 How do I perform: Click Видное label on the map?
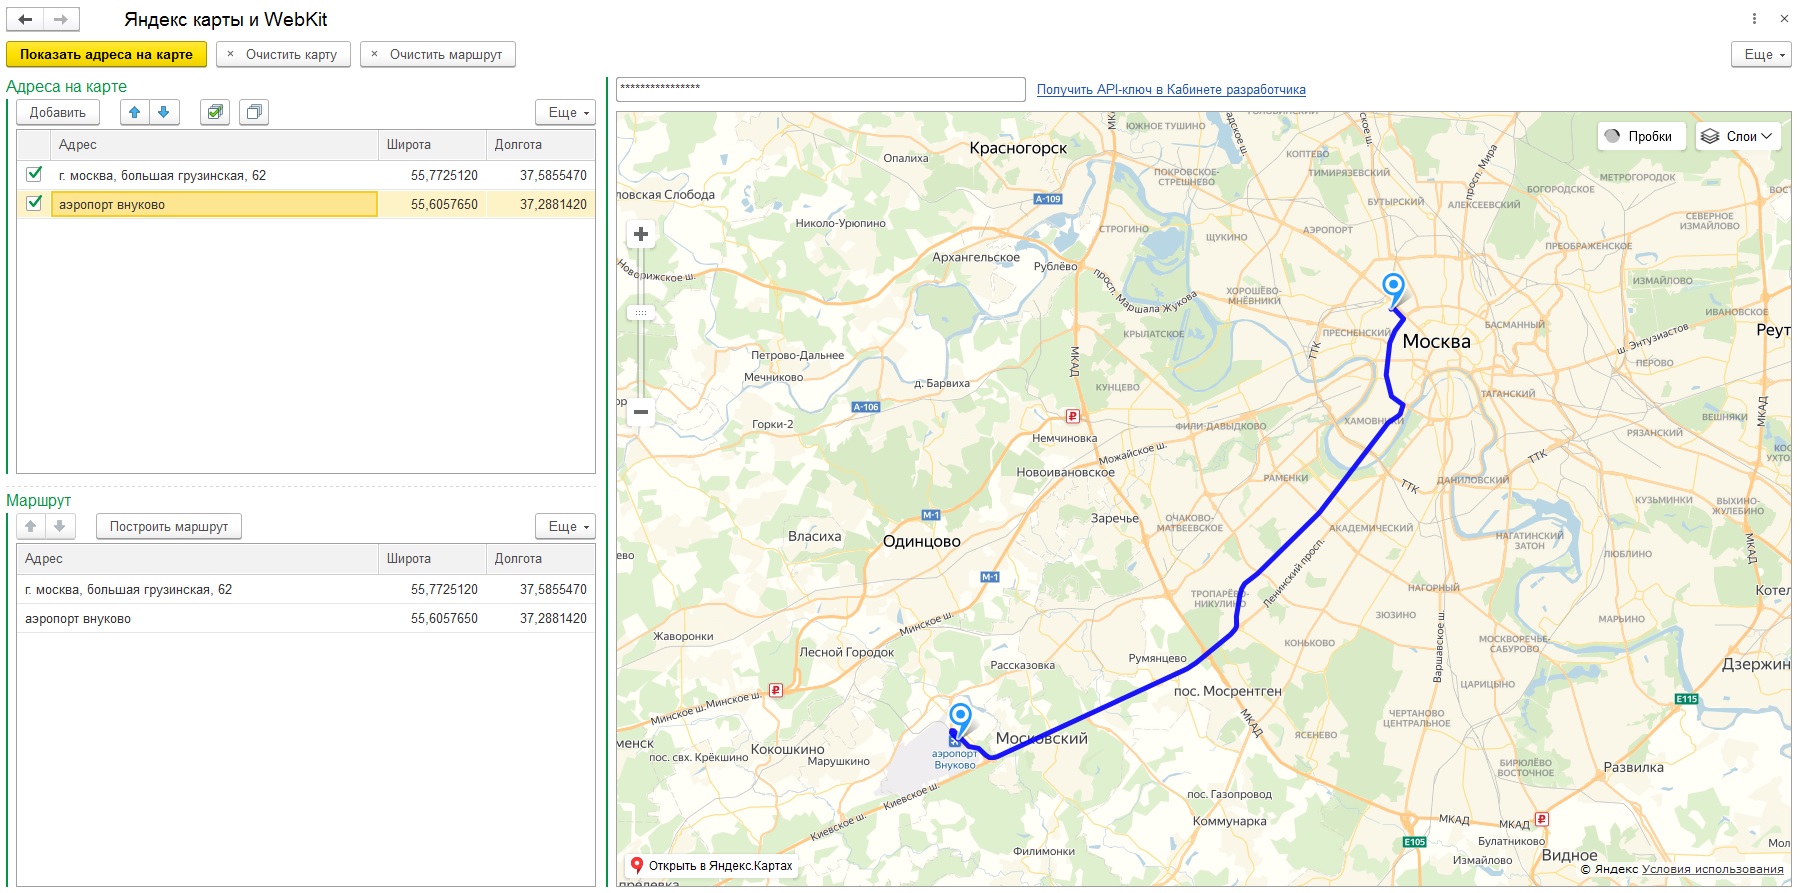(x=1569, y=855)
